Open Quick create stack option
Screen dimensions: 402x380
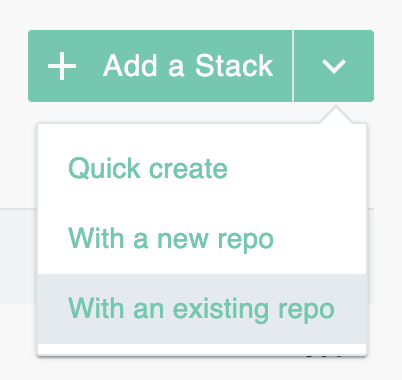(148, 169)
